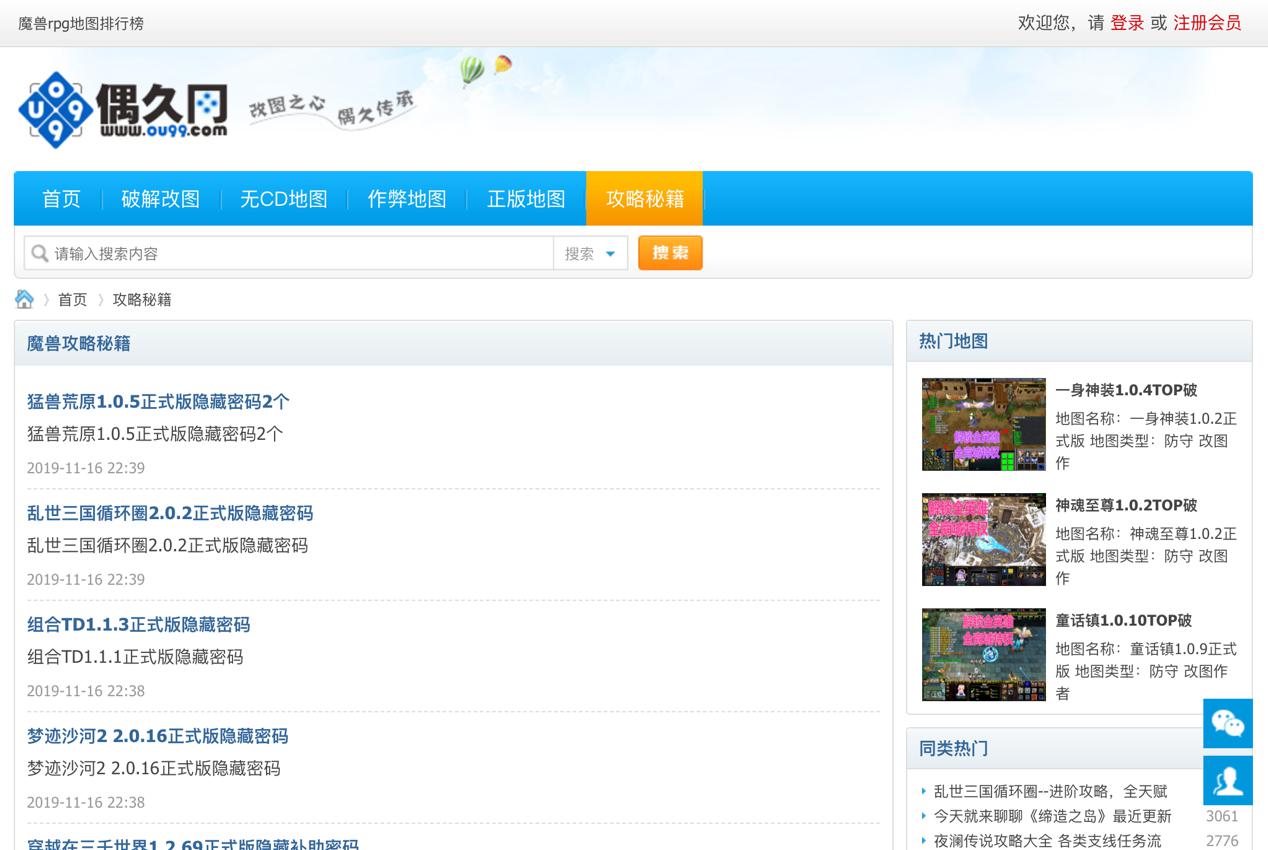
Task: Open the 无CD地图 nav tab
Action: coord(283,199)
